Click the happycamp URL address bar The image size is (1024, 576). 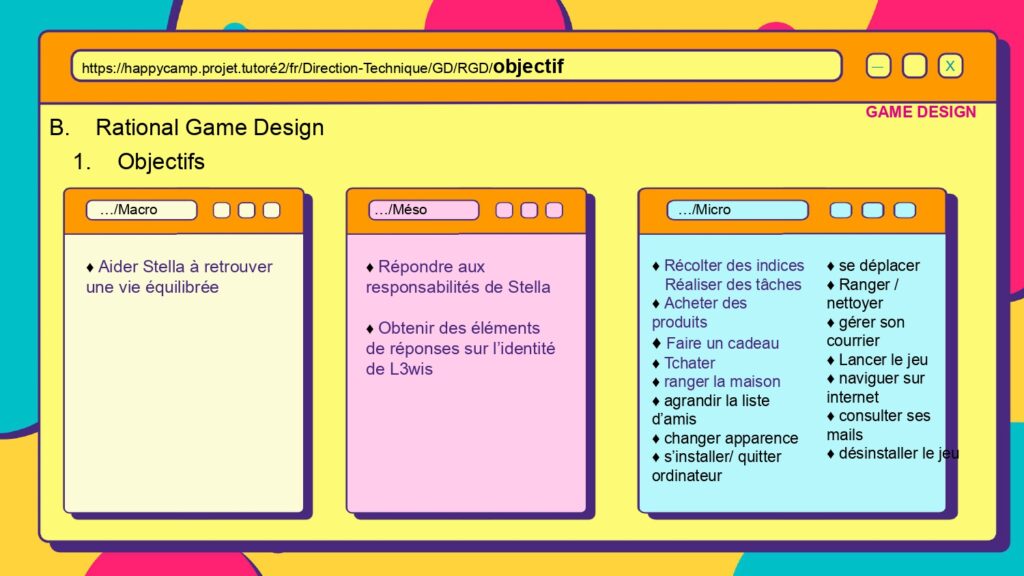pos(456,67)
